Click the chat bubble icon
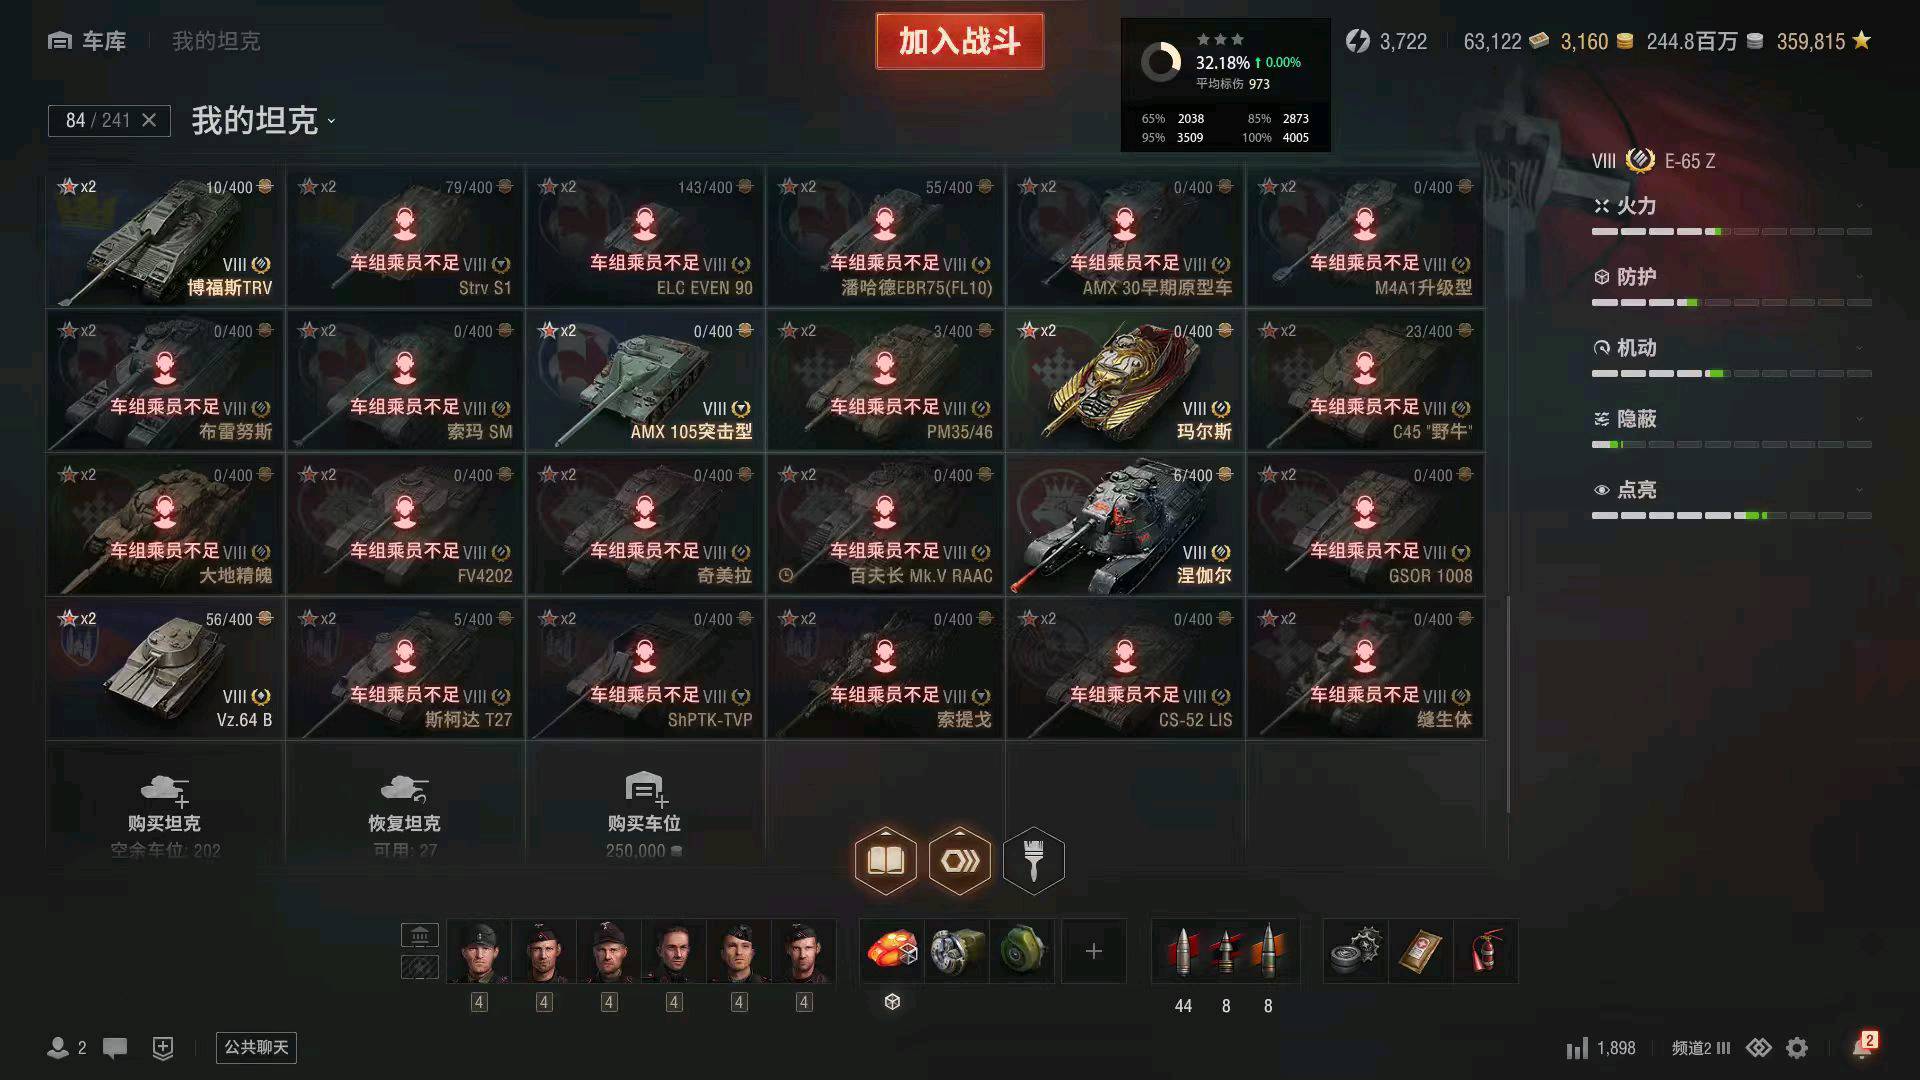The height and width of the screenshot is (1080, 1920). pyautogui.click(x=115, y=1047)
